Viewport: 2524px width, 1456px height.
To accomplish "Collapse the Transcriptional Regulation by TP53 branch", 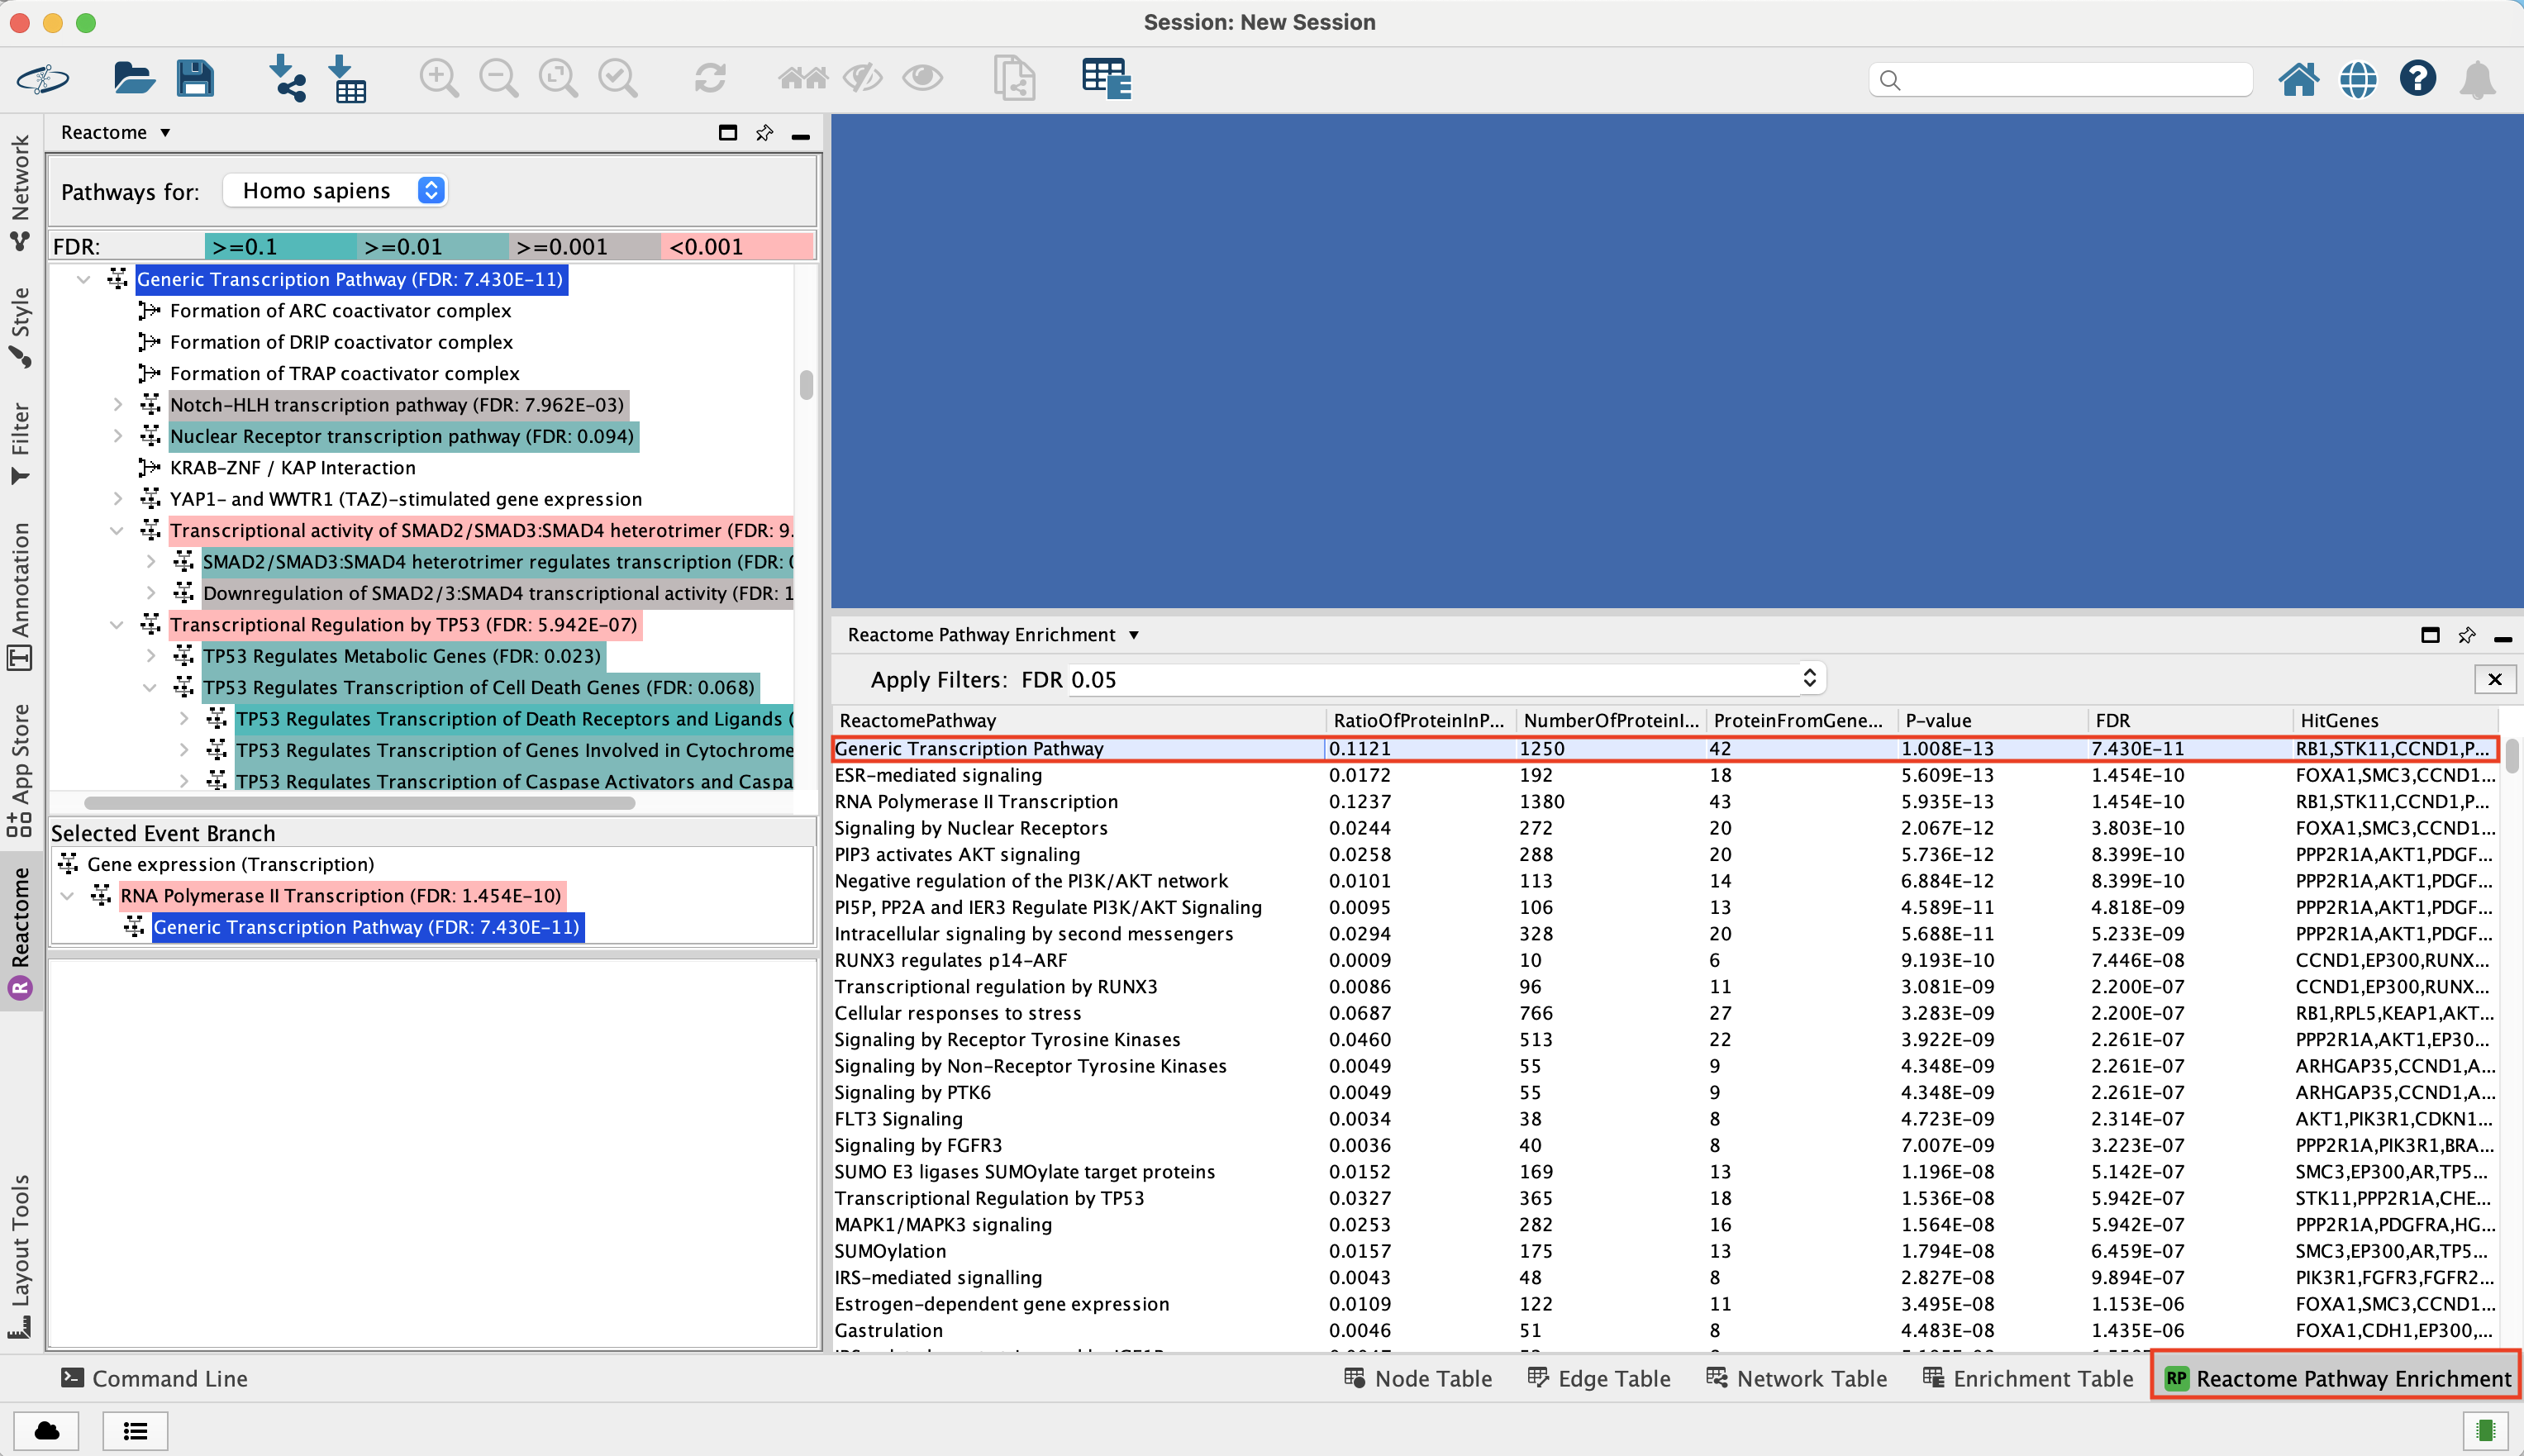I will click(x=117, y=625).
